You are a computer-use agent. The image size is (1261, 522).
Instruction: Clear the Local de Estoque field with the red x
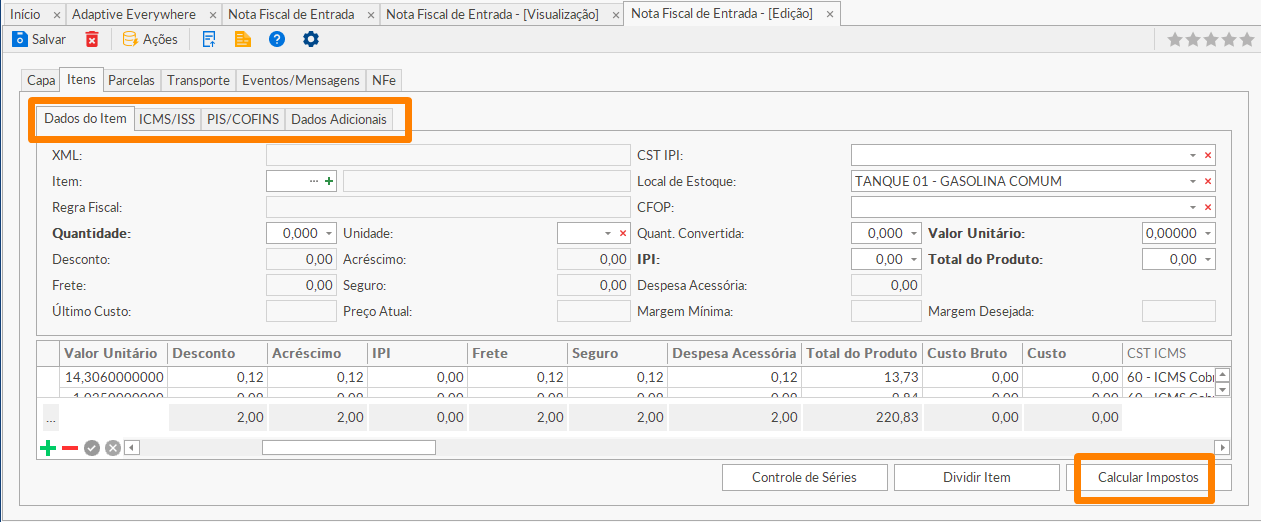point(1208,181)
